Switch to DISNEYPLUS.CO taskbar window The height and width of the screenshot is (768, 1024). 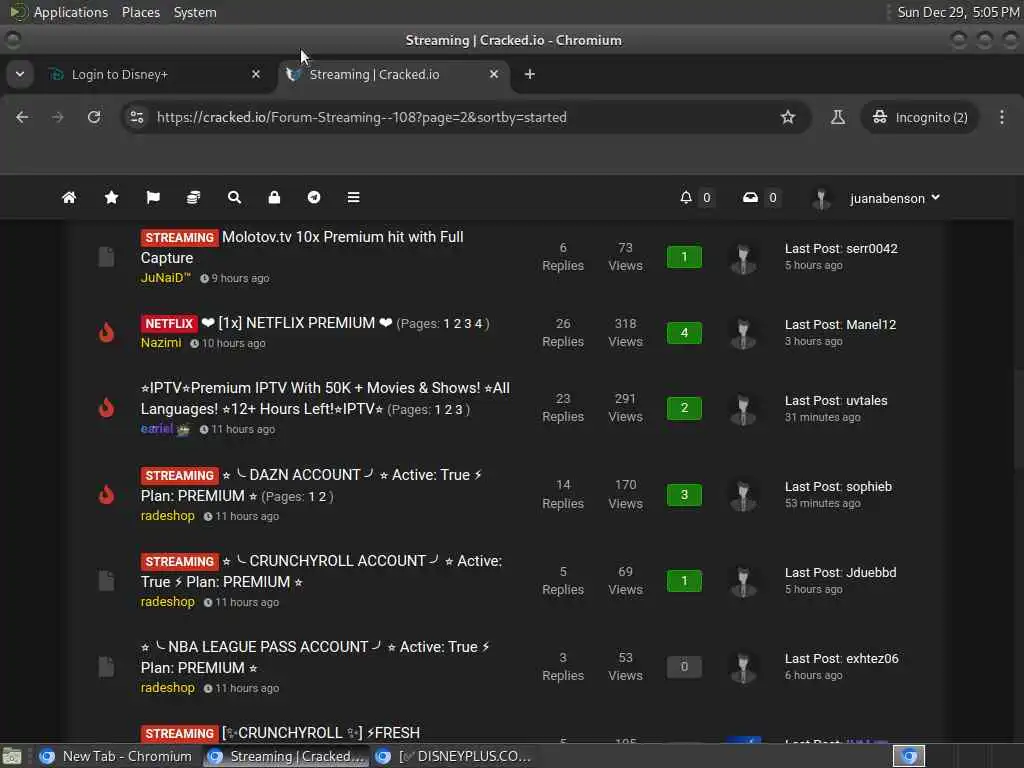455,756
